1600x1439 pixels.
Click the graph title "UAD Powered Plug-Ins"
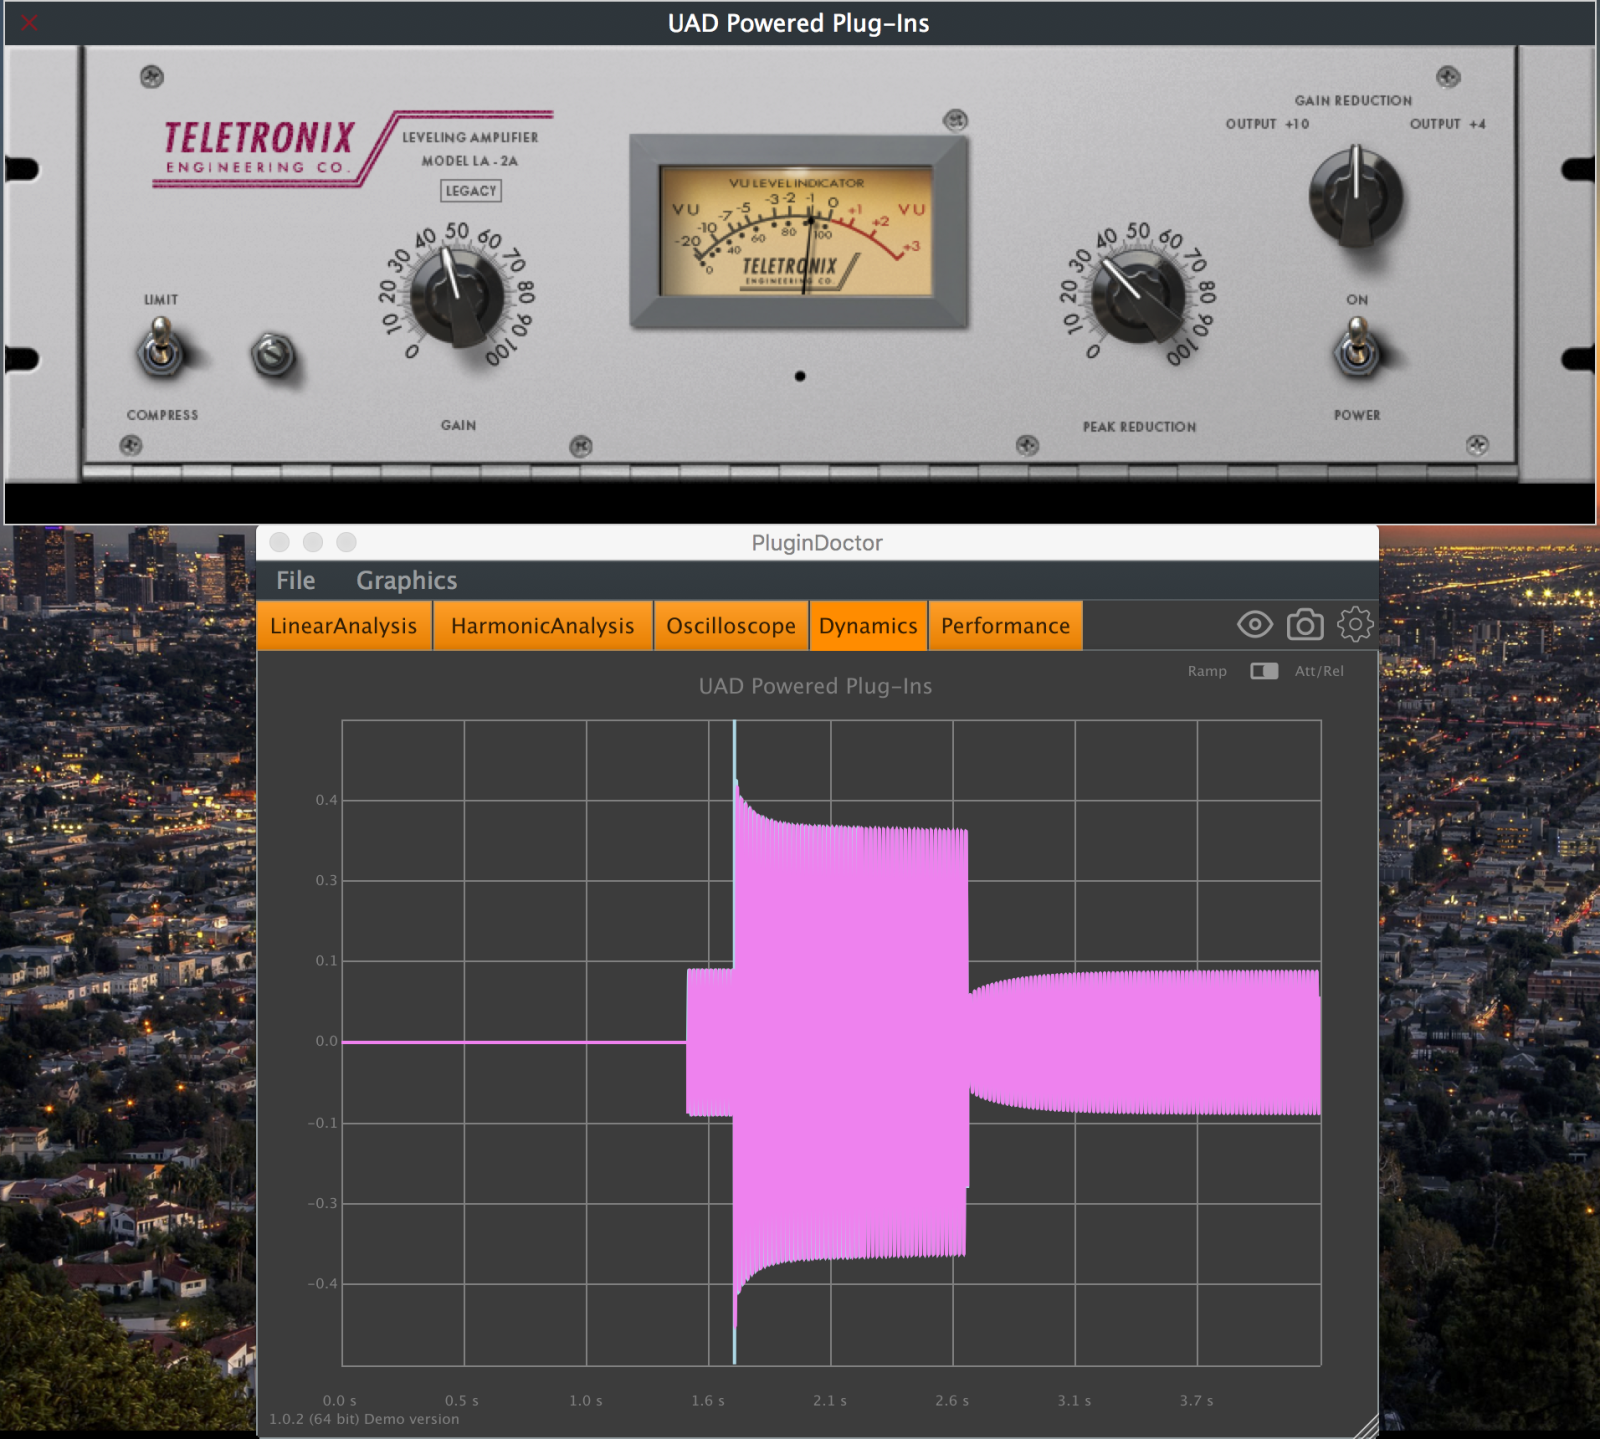pos(815,686)
